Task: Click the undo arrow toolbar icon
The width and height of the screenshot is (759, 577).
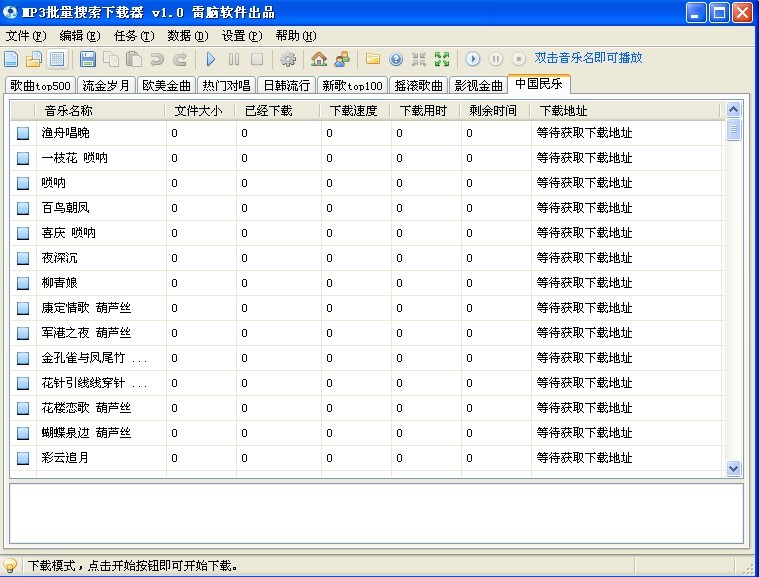Action: [x=157, y=60]
